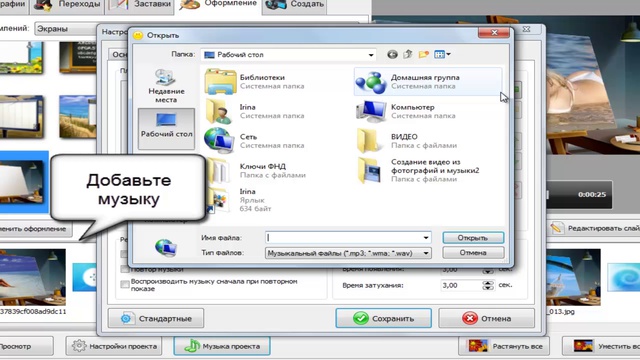Click the blue swirl transition thumbnail
This screenshot has width=640, height=360.
(624, 278)
